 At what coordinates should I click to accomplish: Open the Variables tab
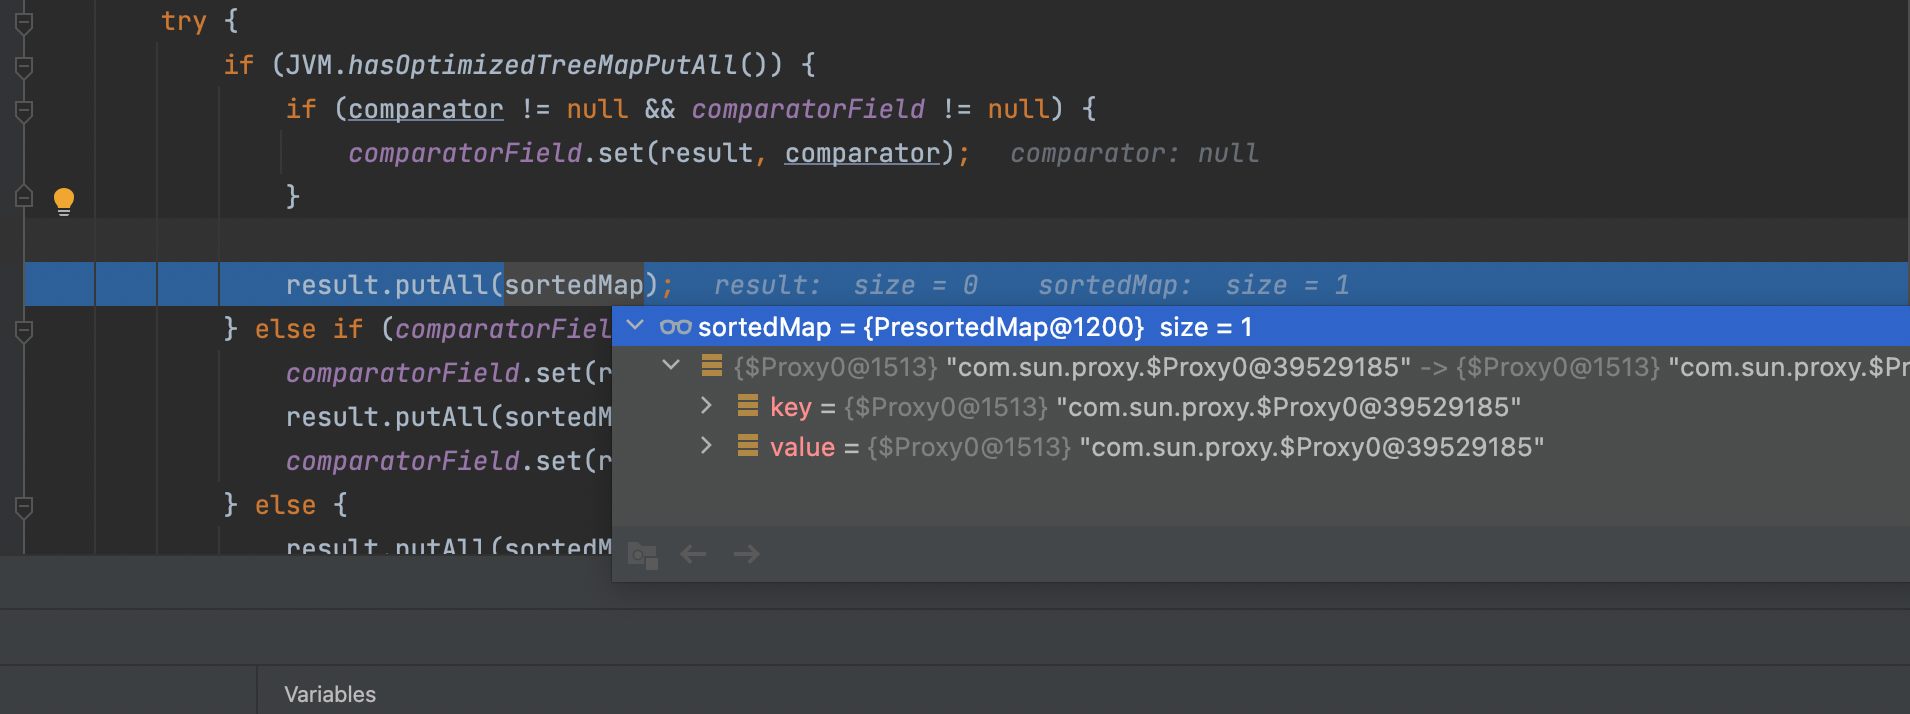[330, 694]
